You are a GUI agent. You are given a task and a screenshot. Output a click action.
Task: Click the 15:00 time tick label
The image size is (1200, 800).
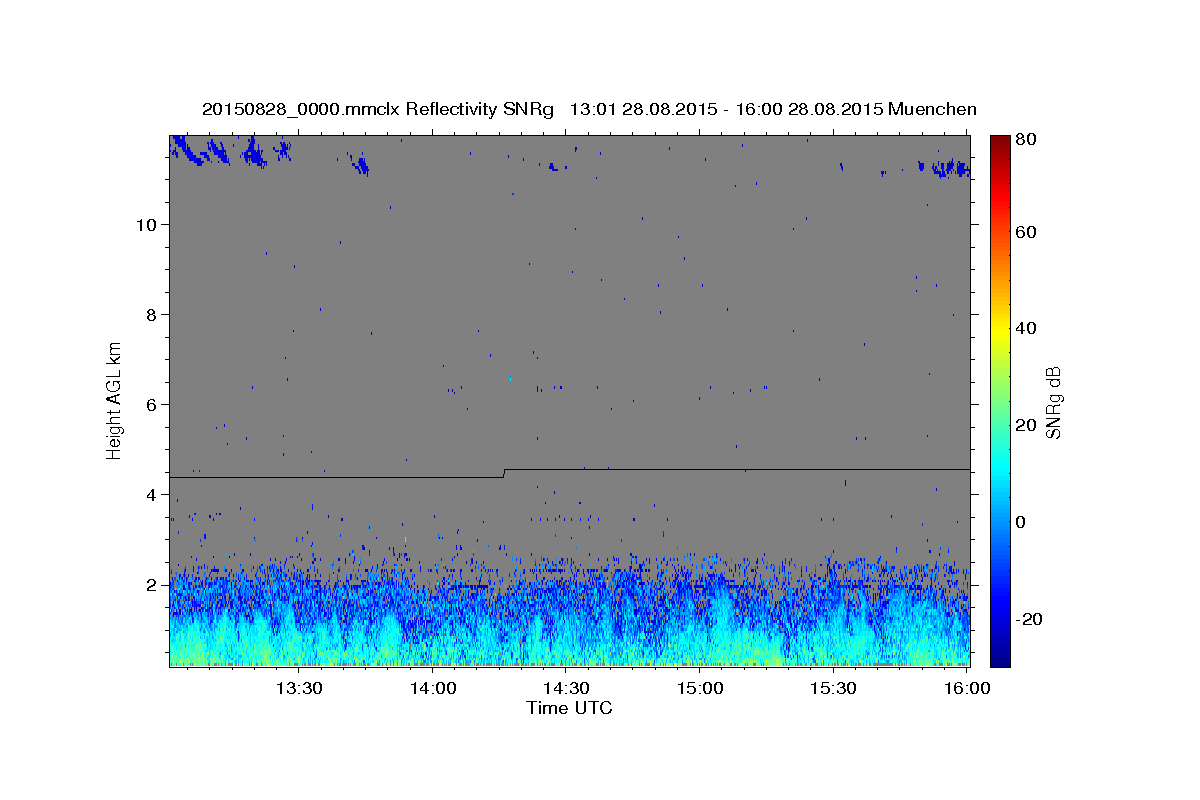click(x=701, y=688)
